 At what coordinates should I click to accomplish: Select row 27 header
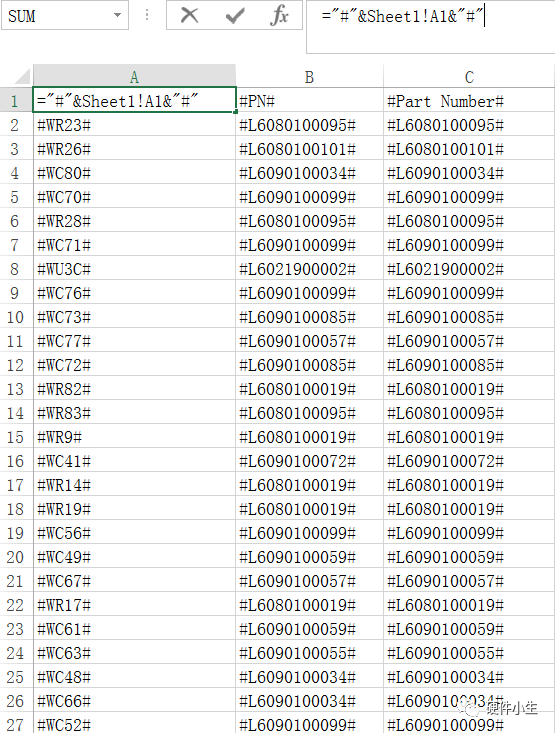(16, 724)
